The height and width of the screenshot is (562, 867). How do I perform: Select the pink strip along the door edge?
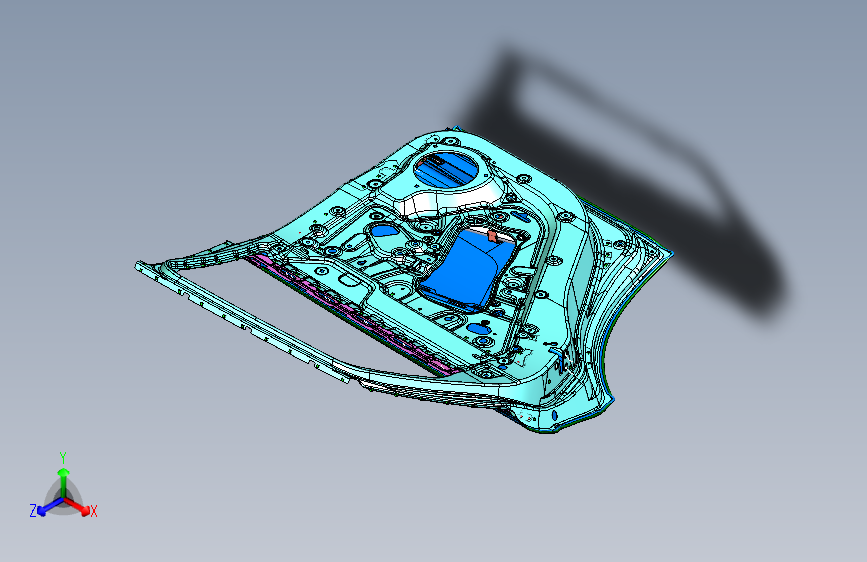pos(354,316)
